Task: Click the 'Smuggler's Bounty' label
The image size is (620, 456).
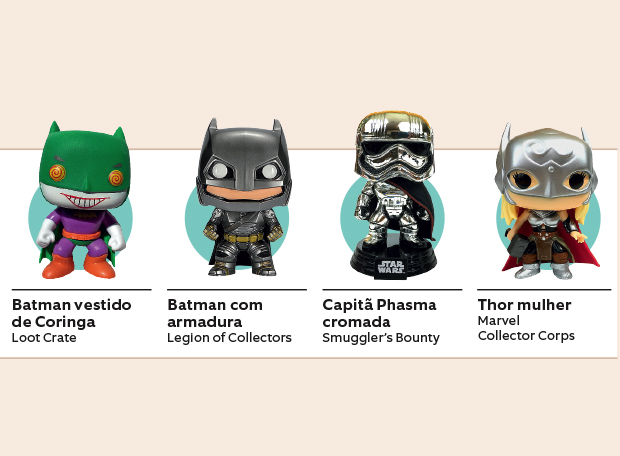Action: 381,338
